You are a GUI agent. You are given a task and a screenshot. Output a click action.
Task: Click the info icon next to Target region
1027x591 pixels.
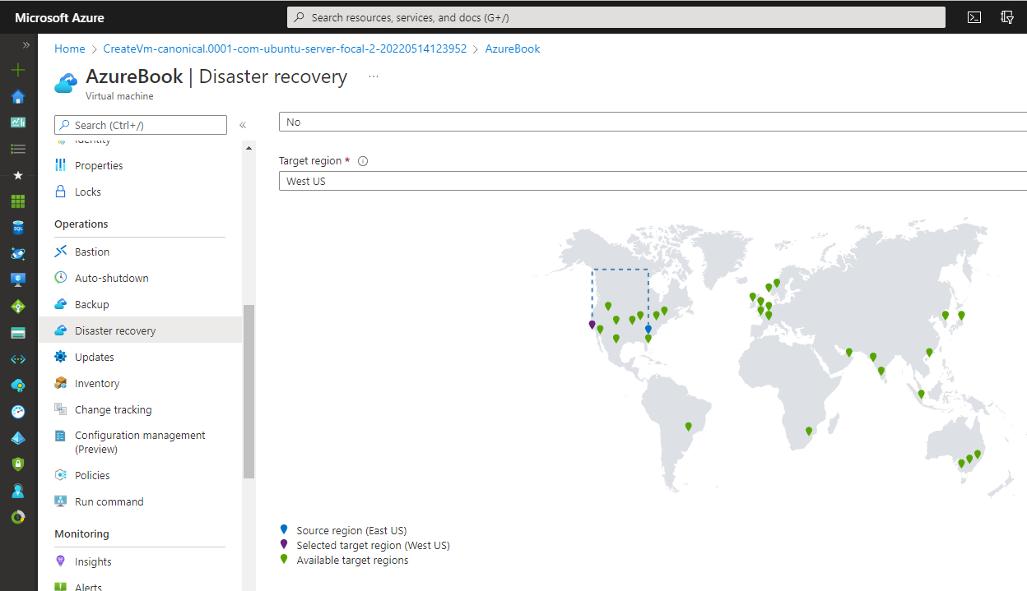[363, 161]
